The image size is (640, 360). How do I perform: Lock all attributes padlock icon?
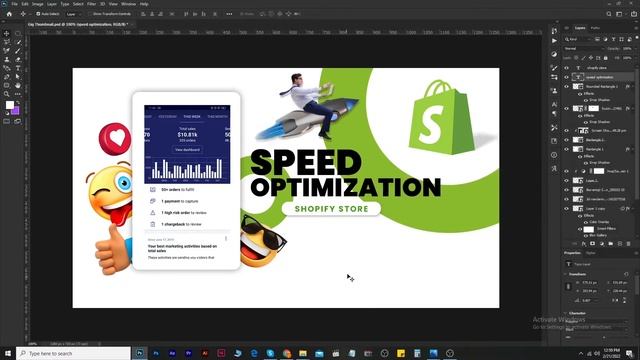pos(606,58)
